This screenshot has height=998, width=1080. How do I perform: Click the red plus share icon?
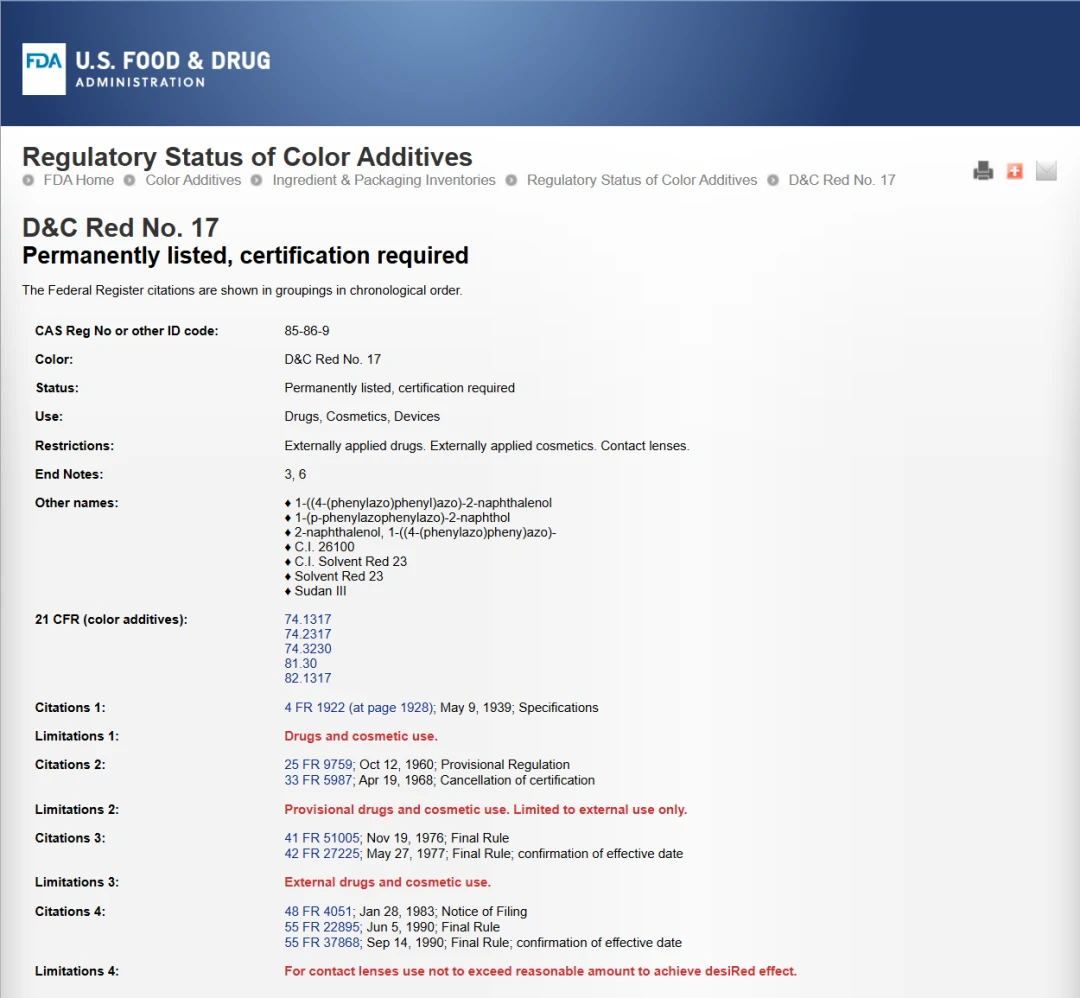[1015, 171]
